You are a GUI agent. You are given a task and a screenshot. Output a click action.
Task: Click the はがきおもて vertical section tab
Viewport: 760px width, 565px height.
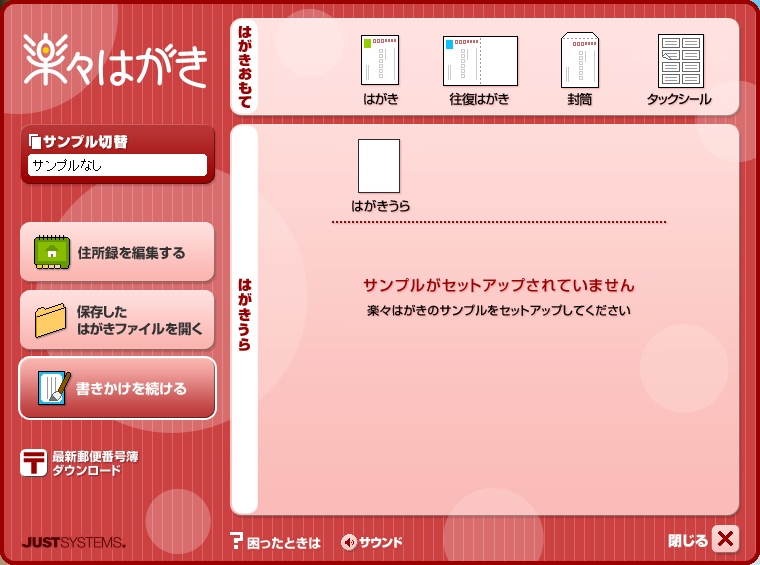245,67
